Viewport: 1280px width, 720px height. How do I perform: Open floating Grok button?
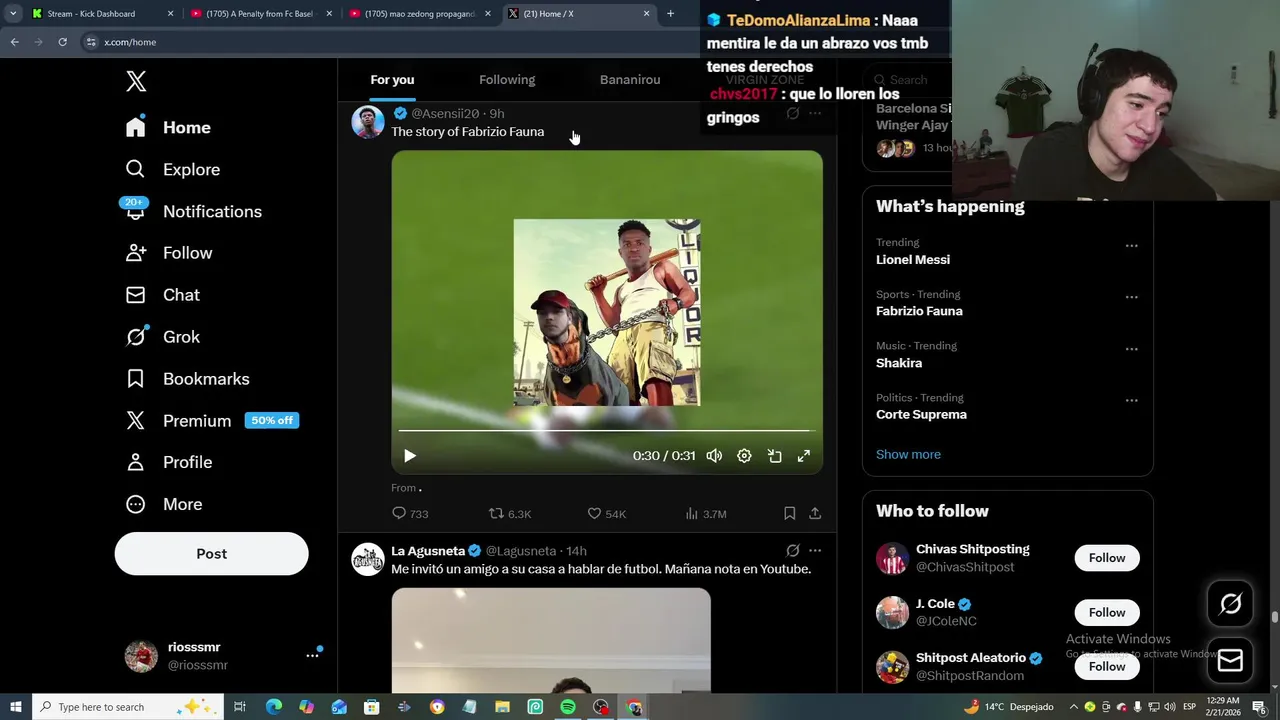tap(1230, 604)
